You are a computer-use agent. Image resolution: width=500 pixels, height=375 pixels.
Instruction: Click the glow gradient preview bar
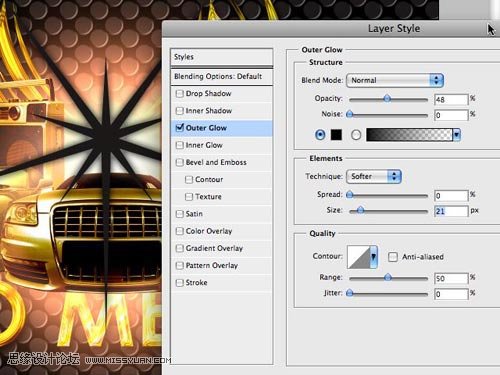pos(409,135)
